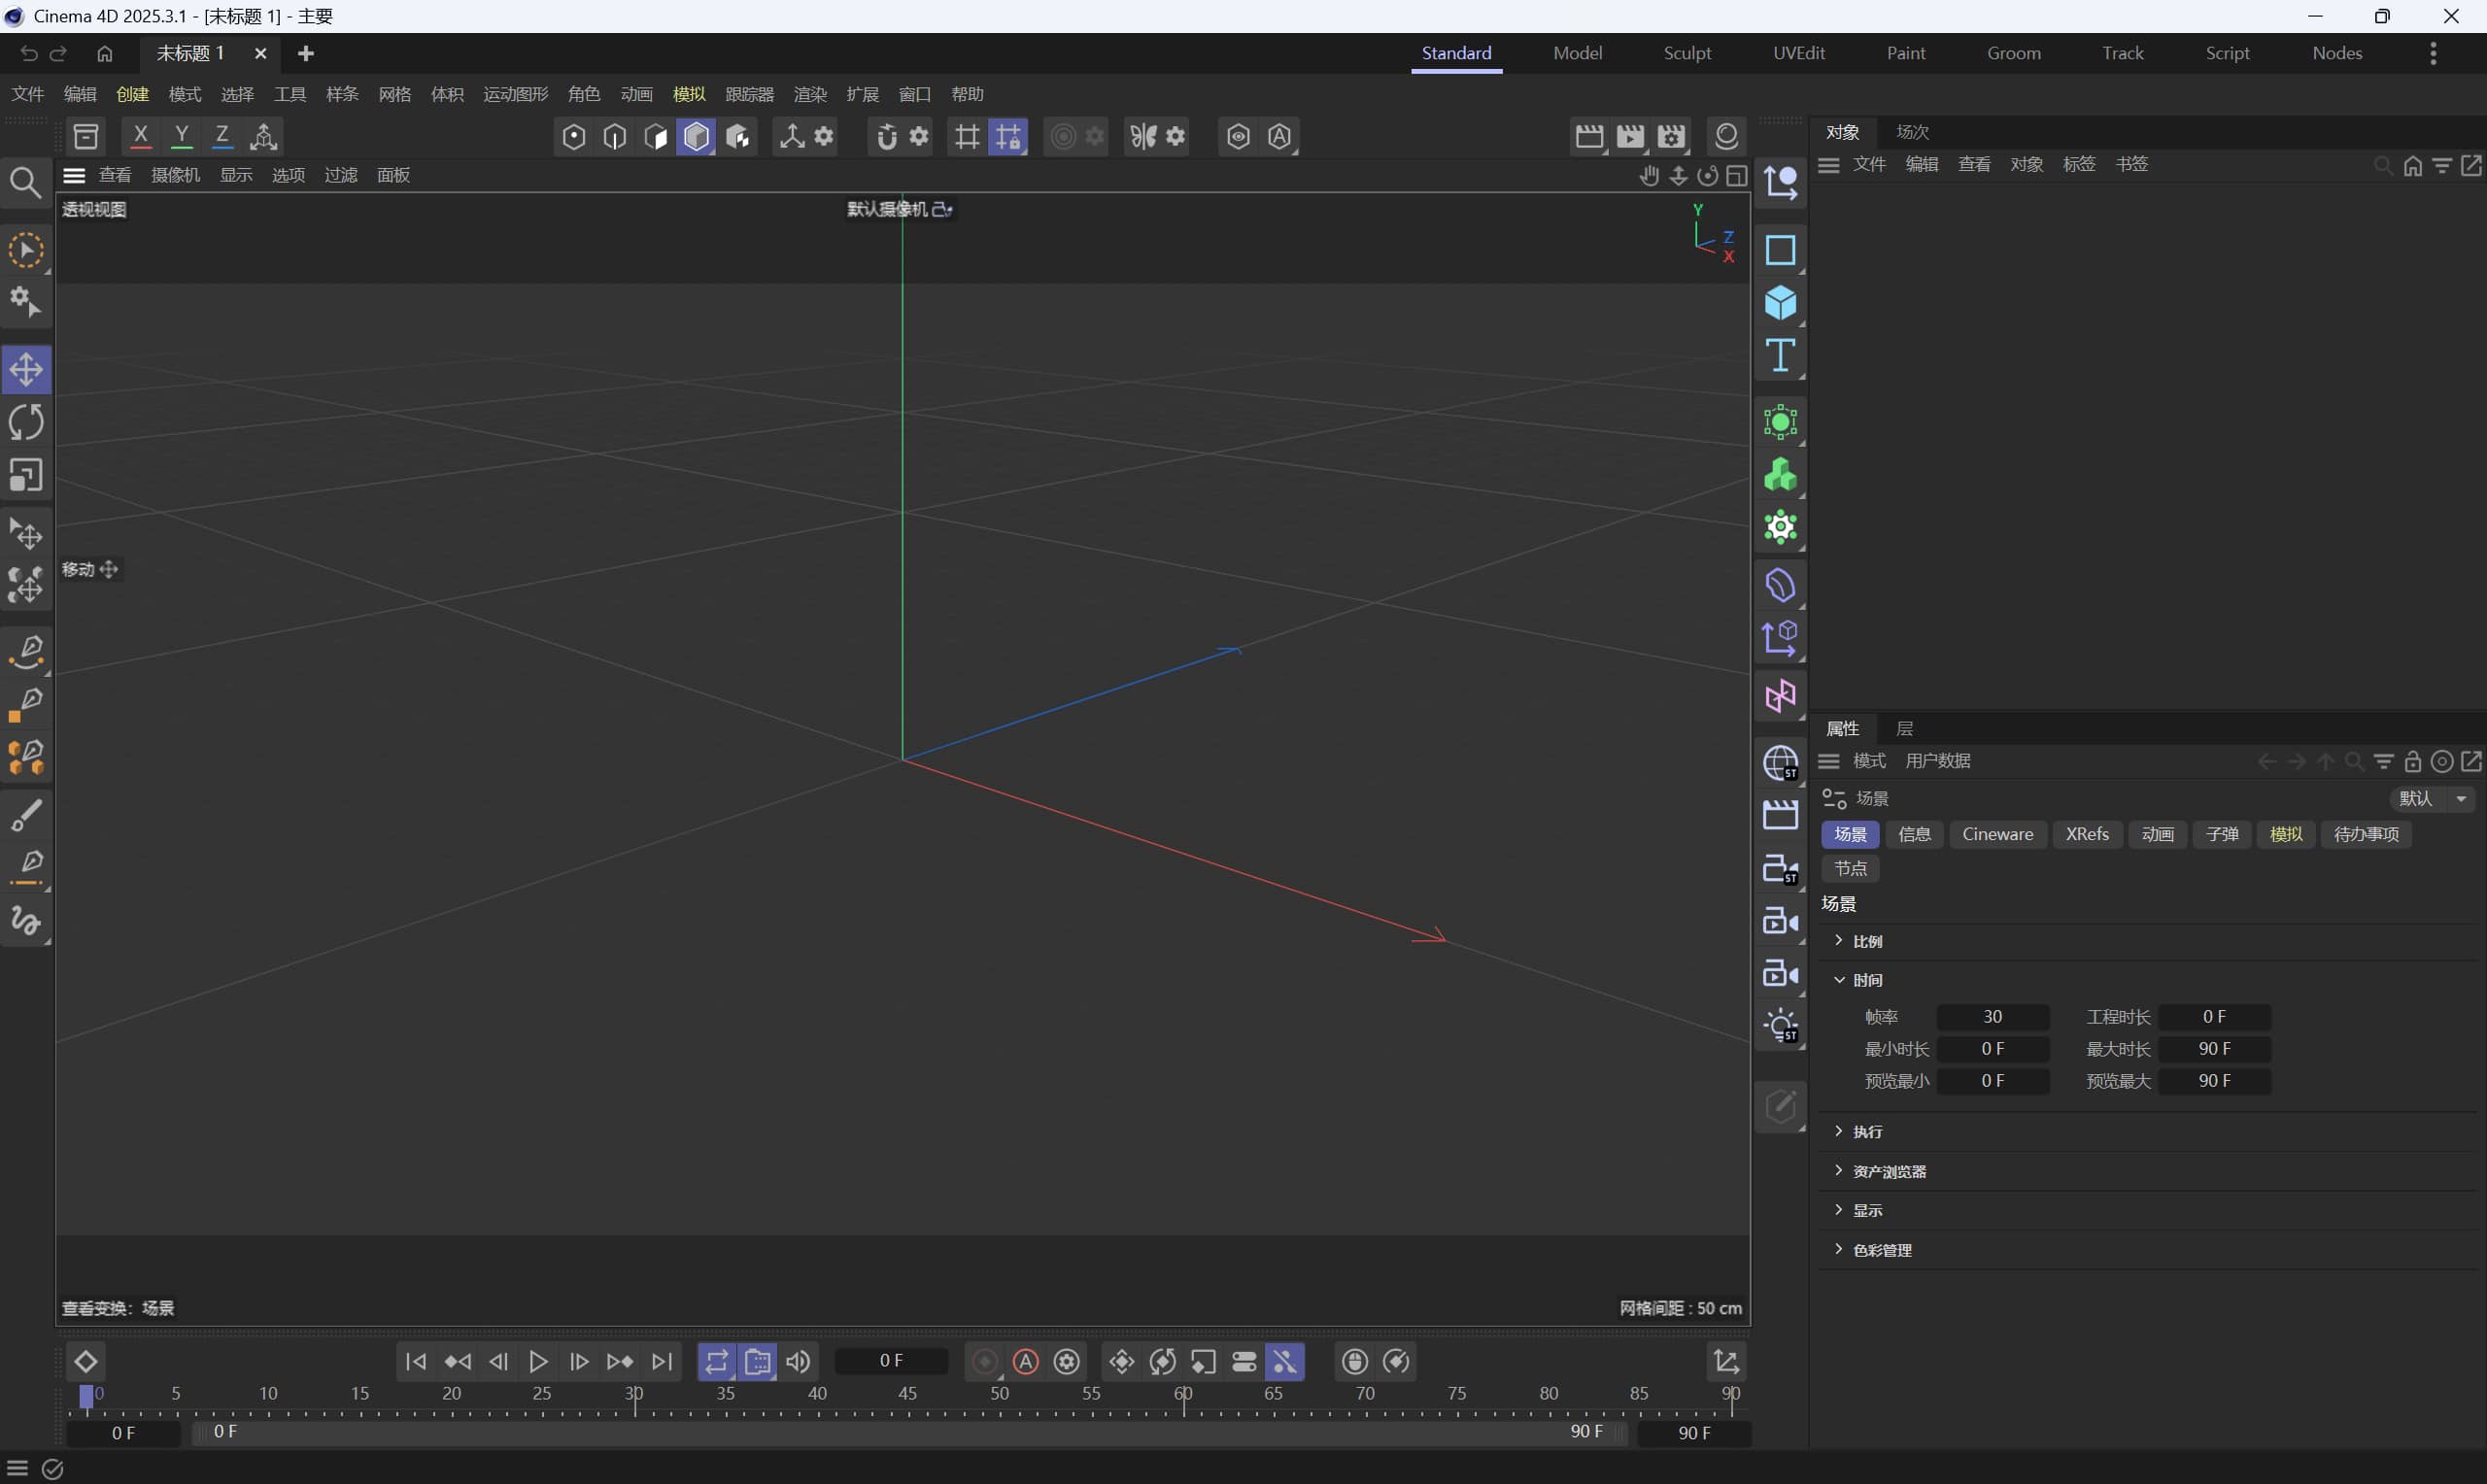Enable autokeying button

tap(1026, 1361)
